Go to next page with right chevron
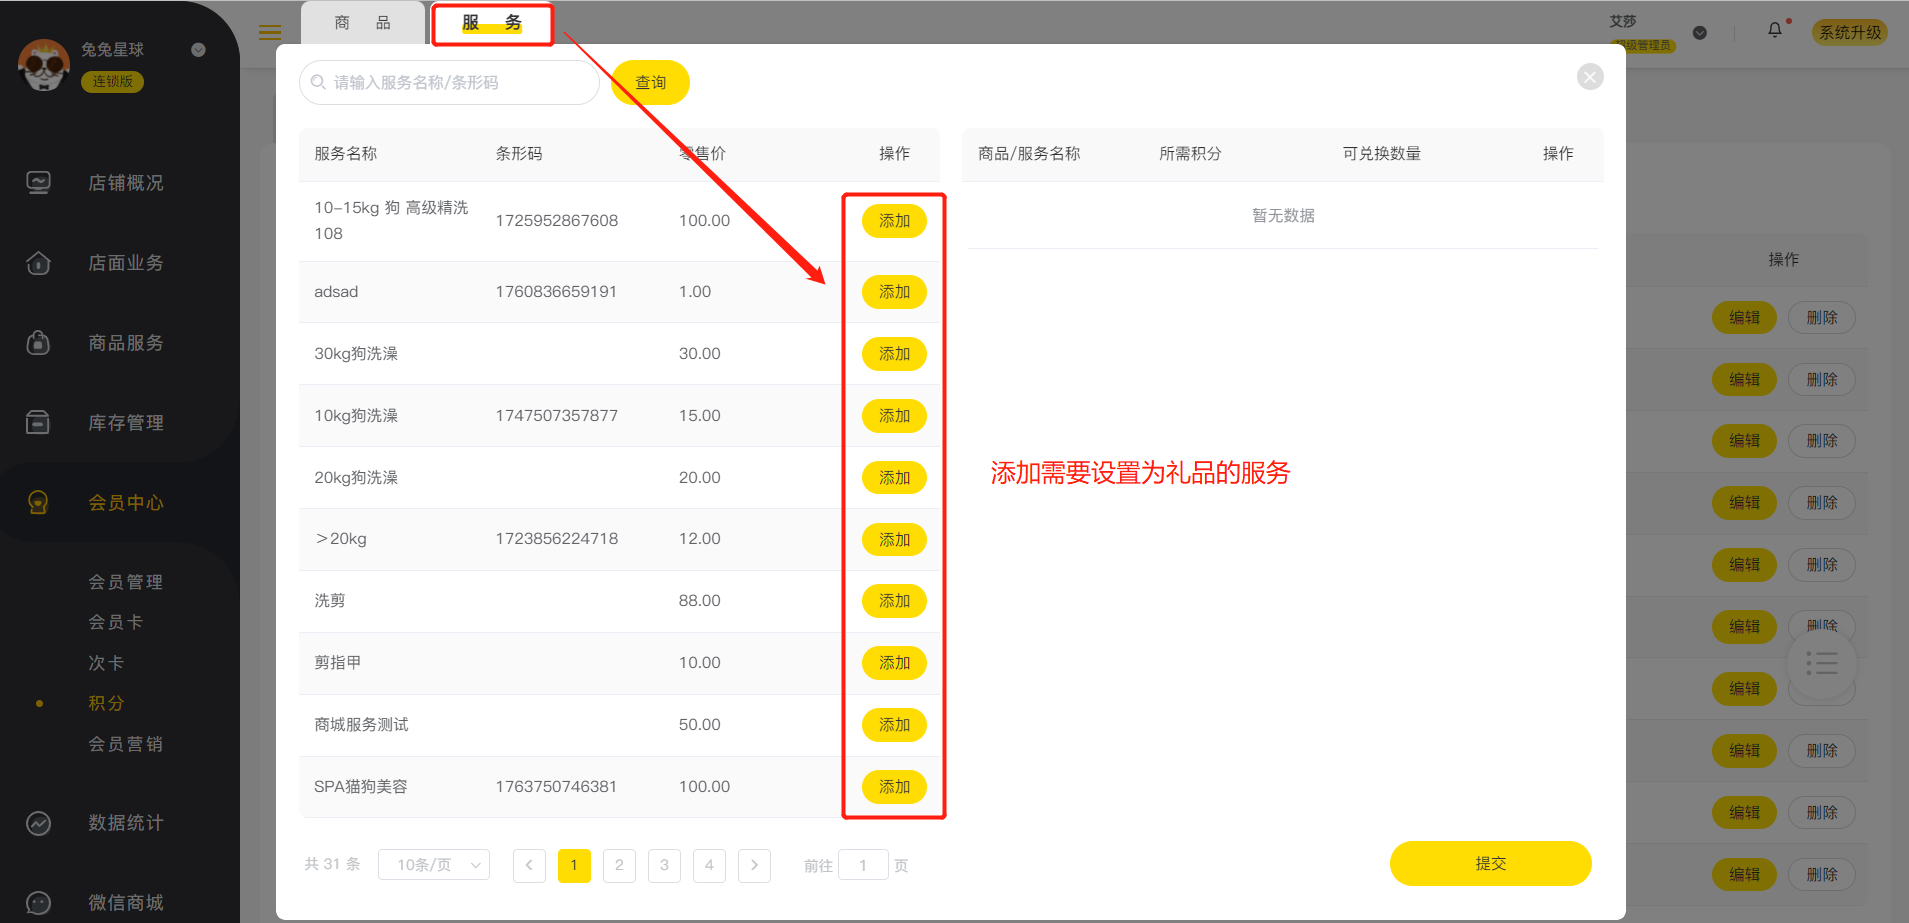This screenshot has height=923, width=1909. [x=754, y=865]
